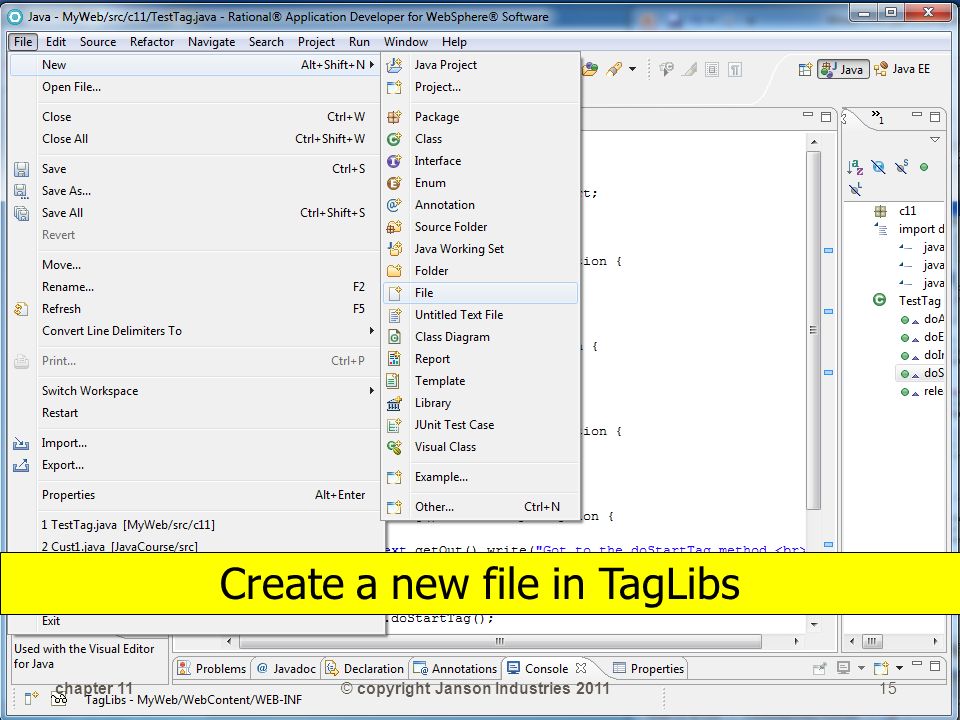The height and width of the screenshot is (720, 960).
Task: Close the Console tab
Action: click(x=581, y=667)
